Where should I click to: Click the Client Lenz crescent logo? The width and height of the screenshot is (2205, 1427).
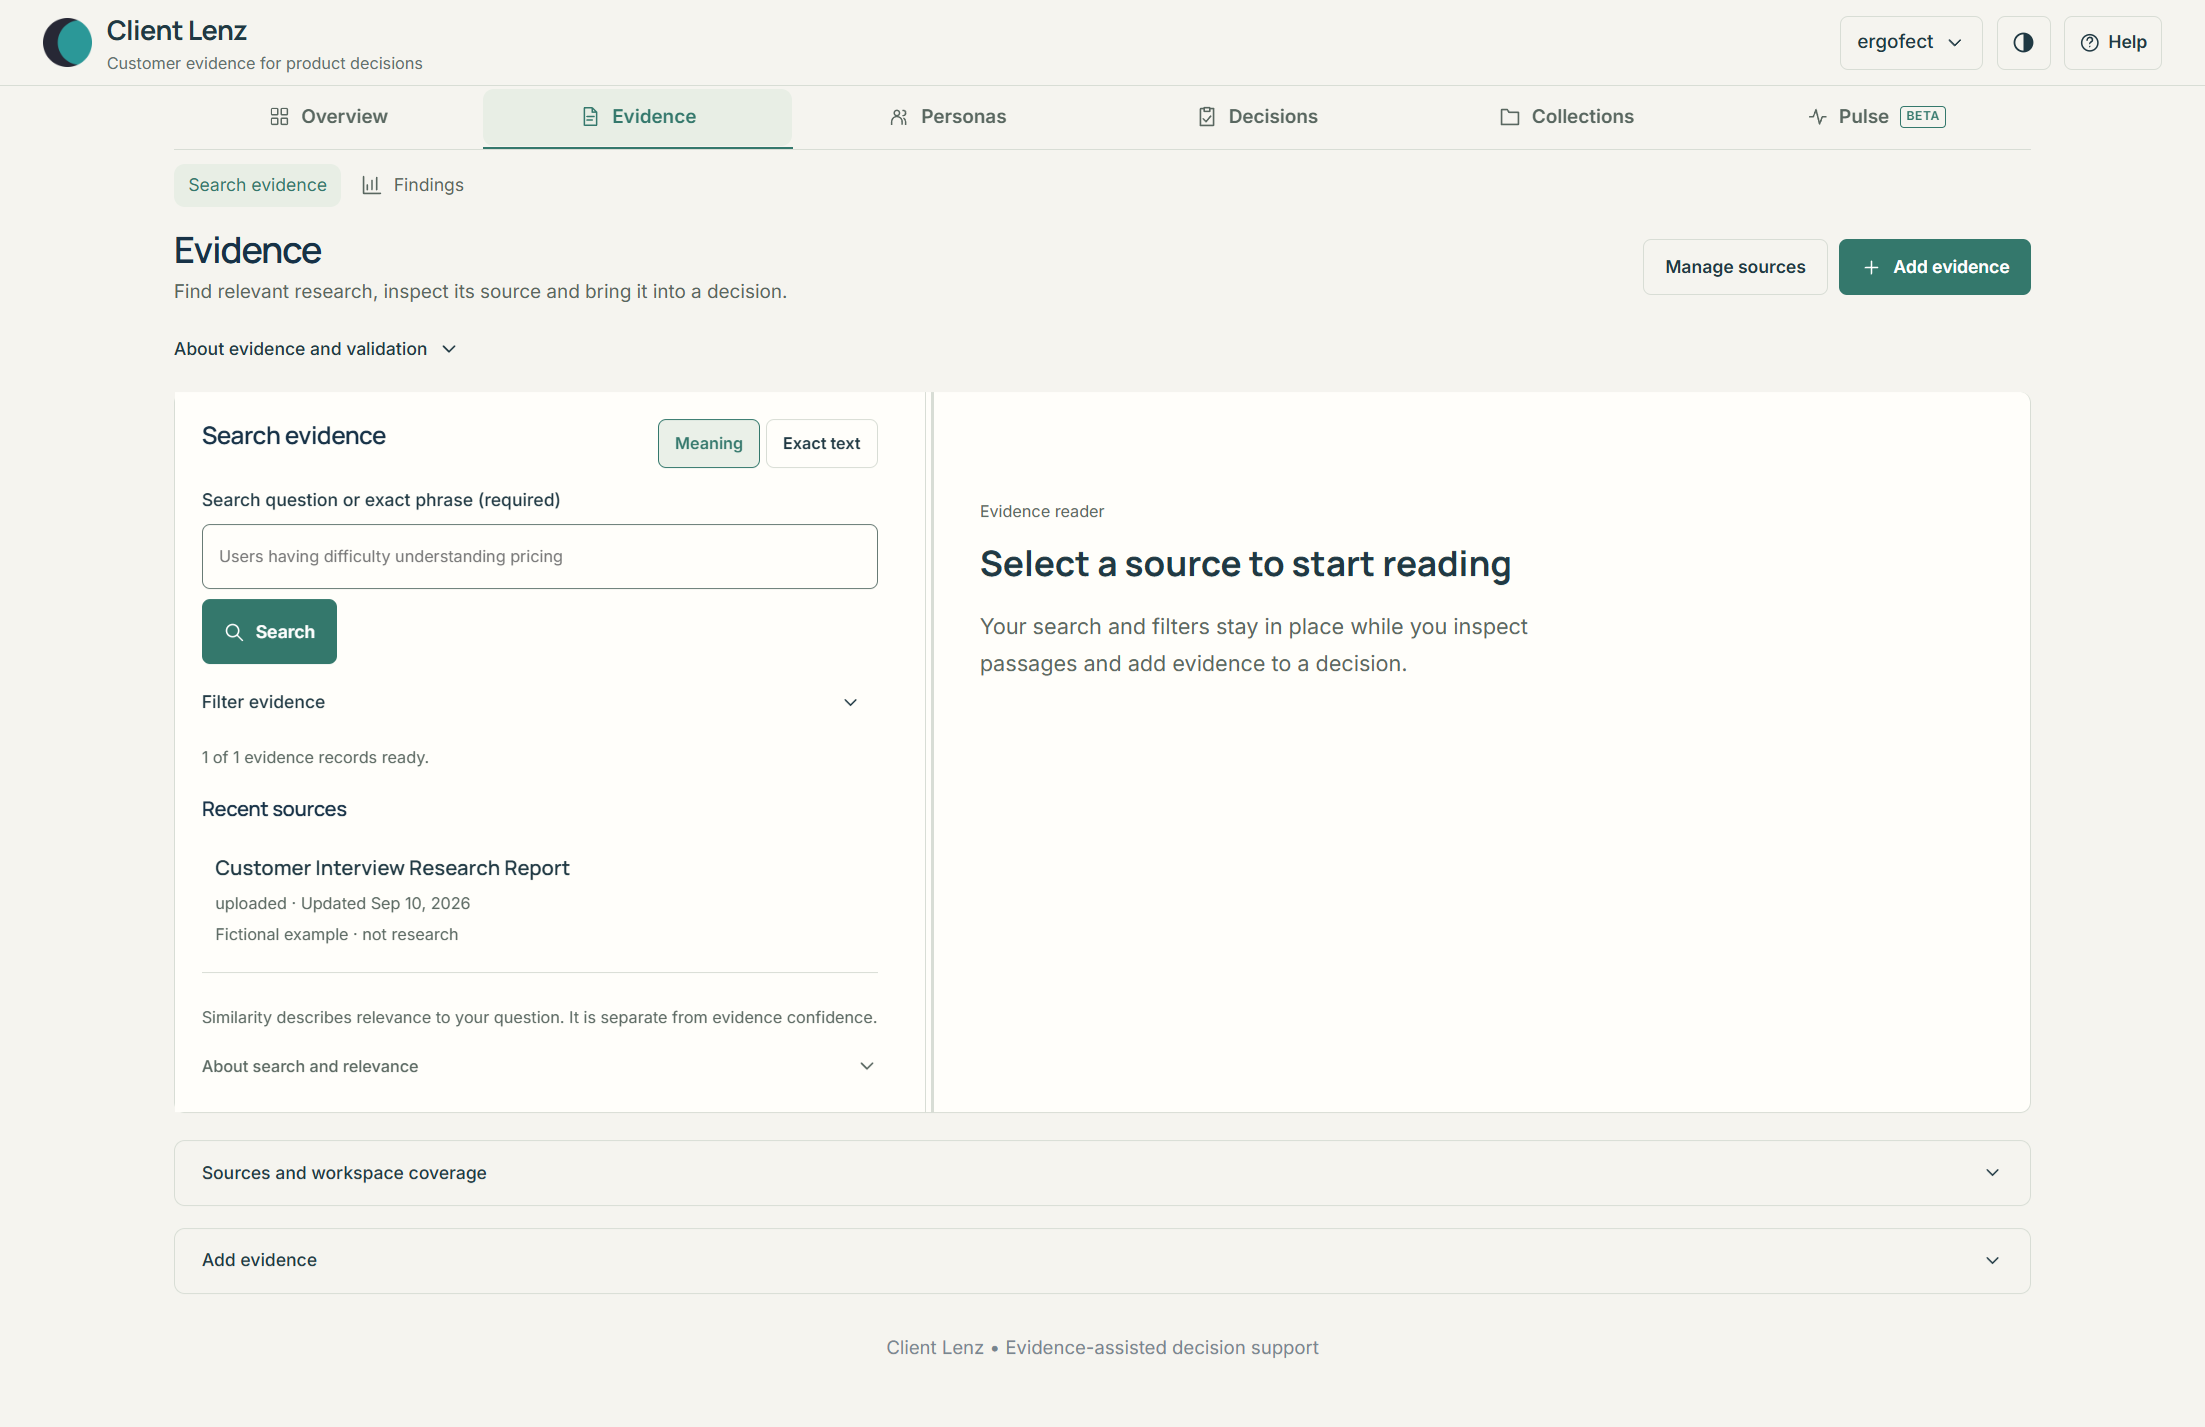pos(67,43)
